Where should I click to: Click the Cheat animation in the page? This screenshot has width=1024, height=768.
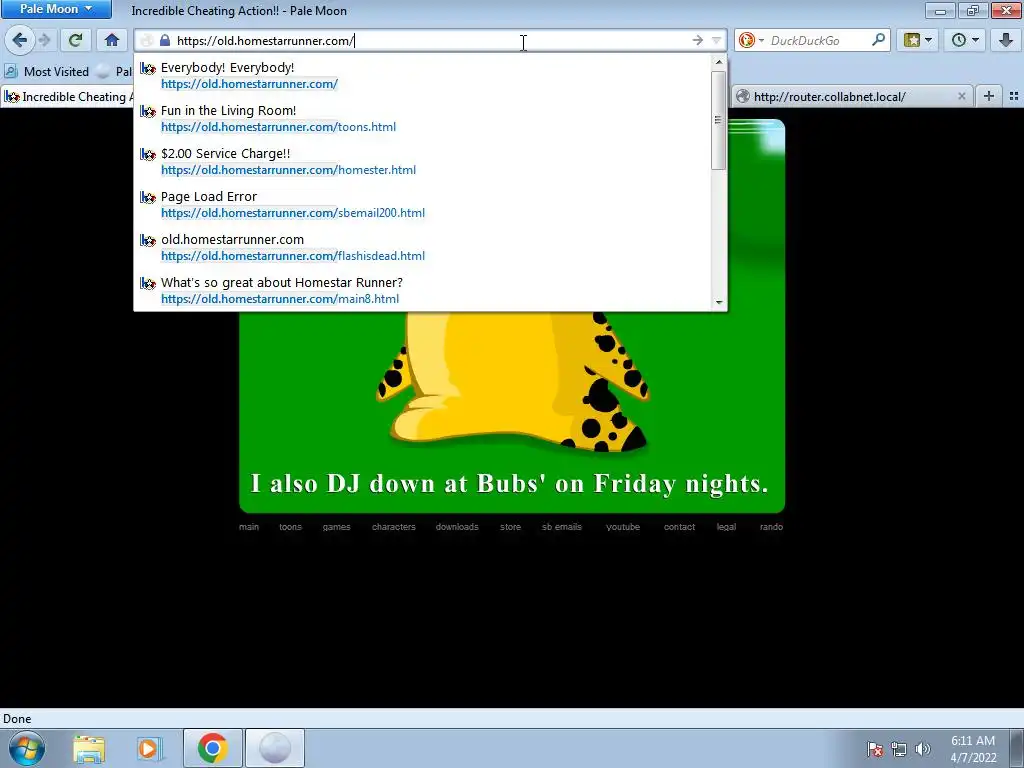512,316
